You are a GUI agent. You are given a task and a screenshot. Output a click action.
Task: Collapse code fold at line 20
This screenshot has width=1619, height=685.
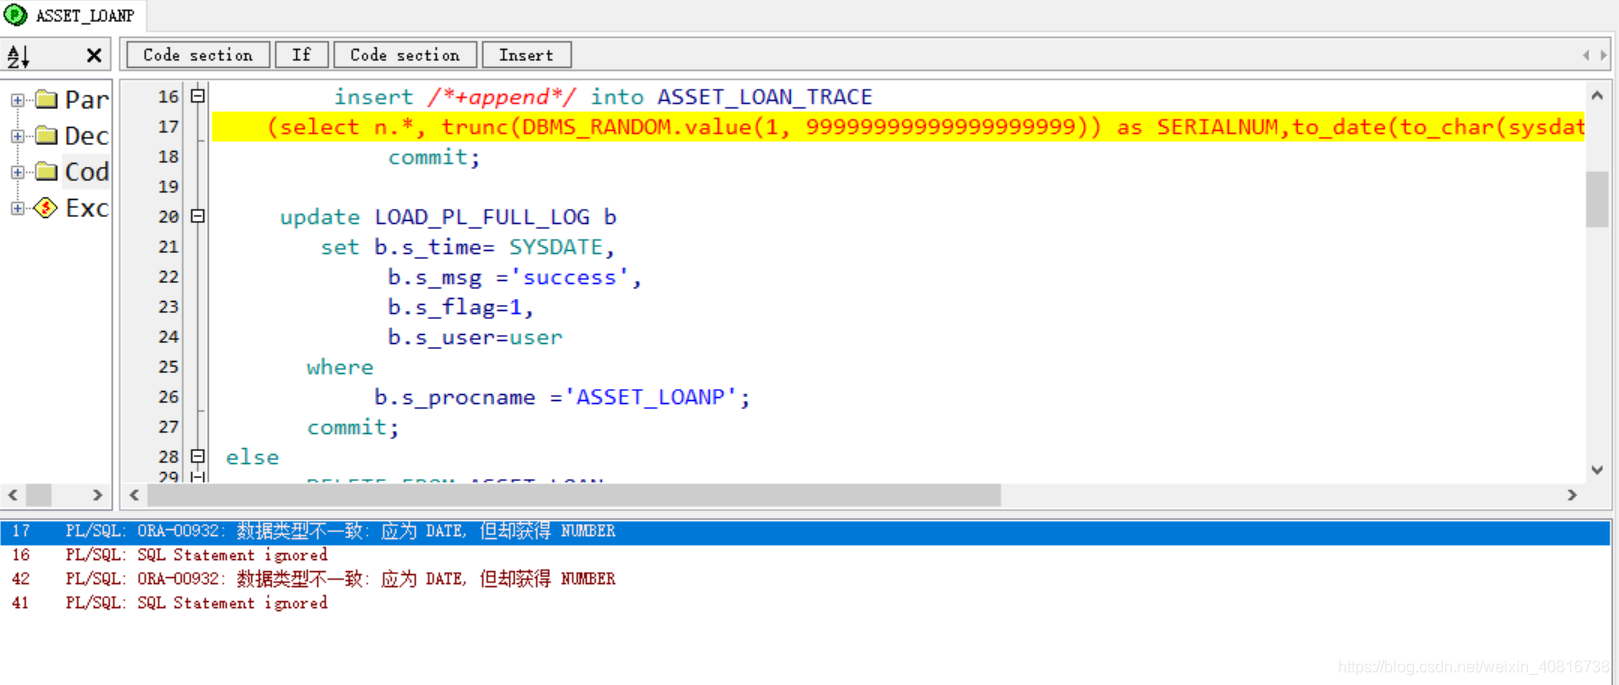pyautogui.click(x=198, y=216)
